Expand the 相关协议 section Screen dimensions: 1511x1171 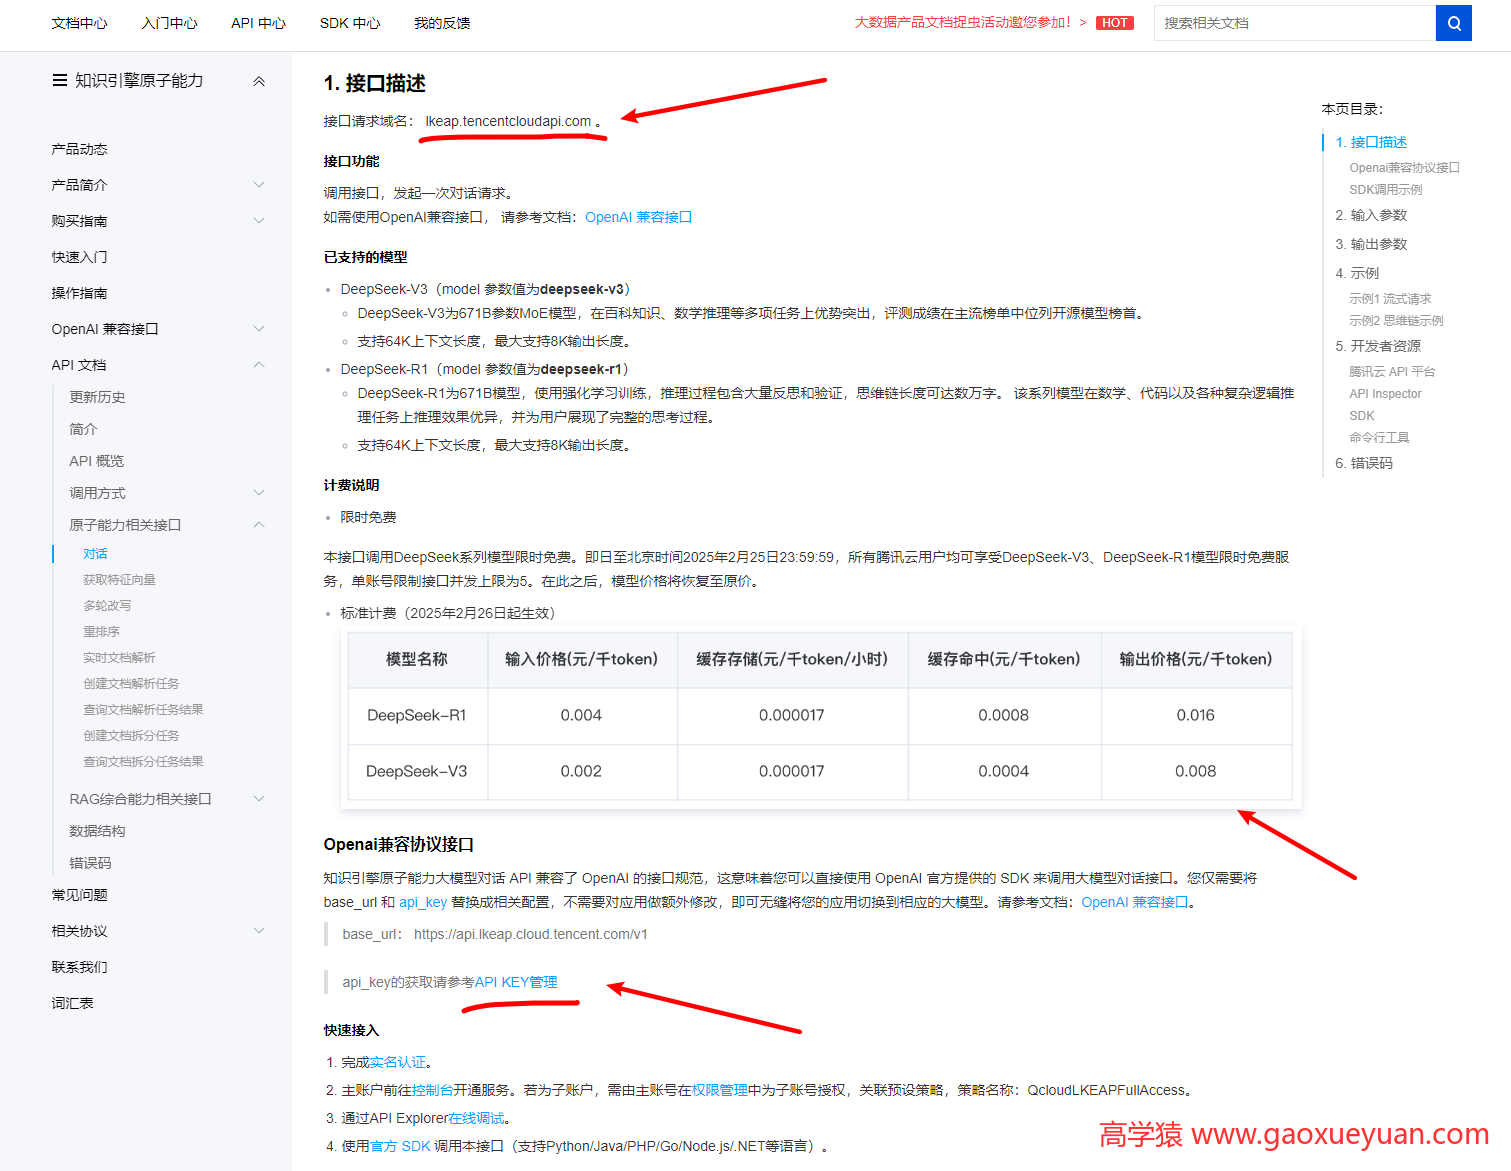coord(259,930)
